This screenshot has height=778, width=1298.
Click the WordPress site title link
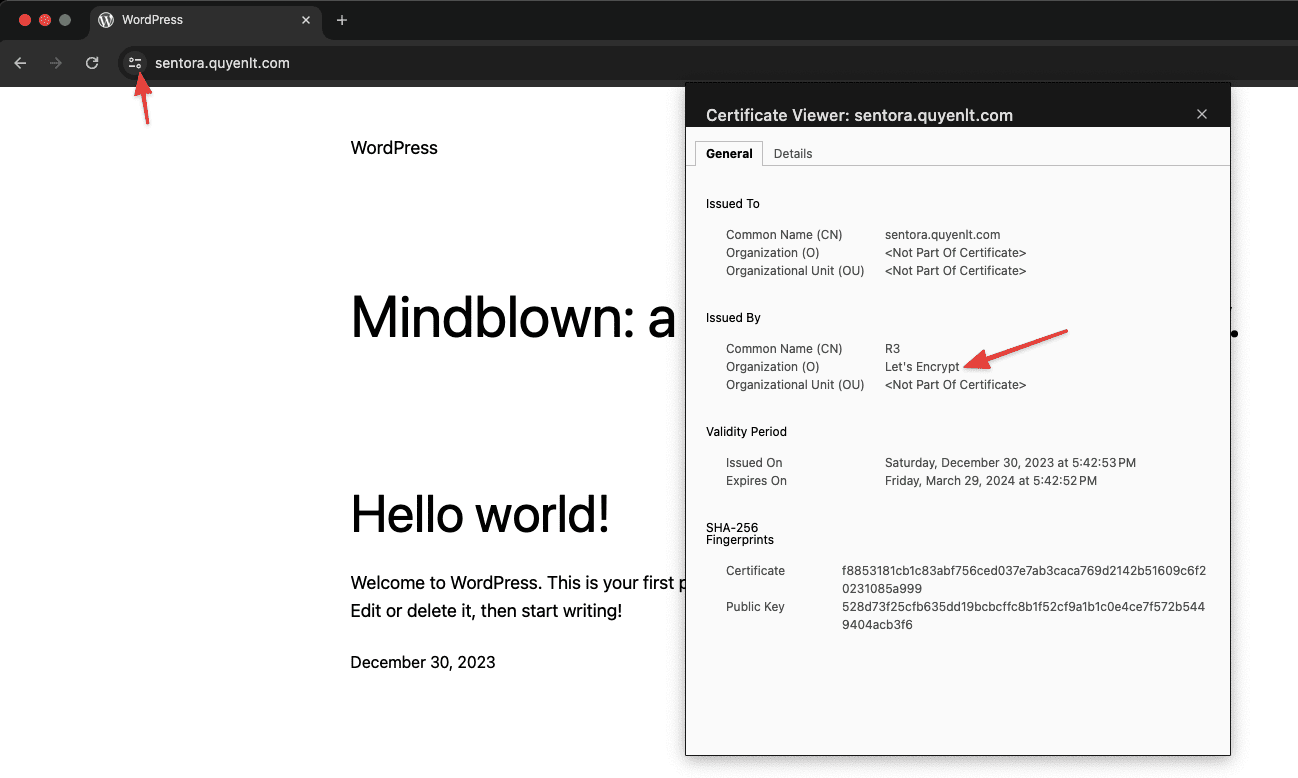coord(394,148)
